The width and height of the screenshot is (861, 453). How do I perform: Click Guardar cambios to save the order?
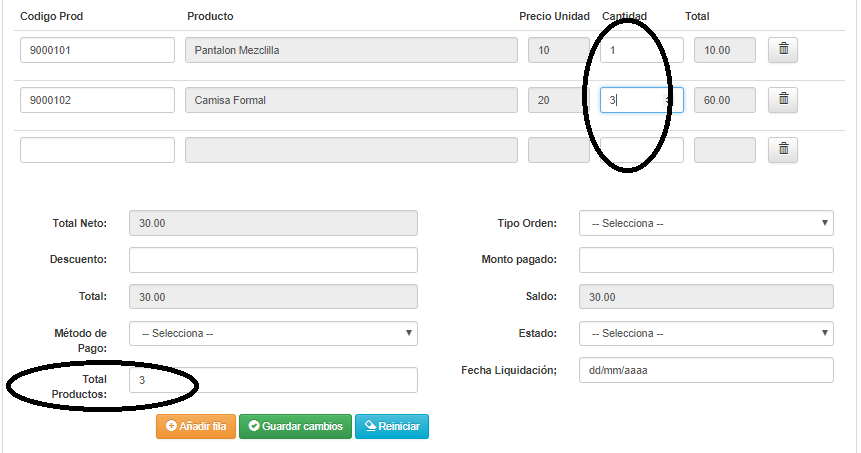click(x=295, y=426)
